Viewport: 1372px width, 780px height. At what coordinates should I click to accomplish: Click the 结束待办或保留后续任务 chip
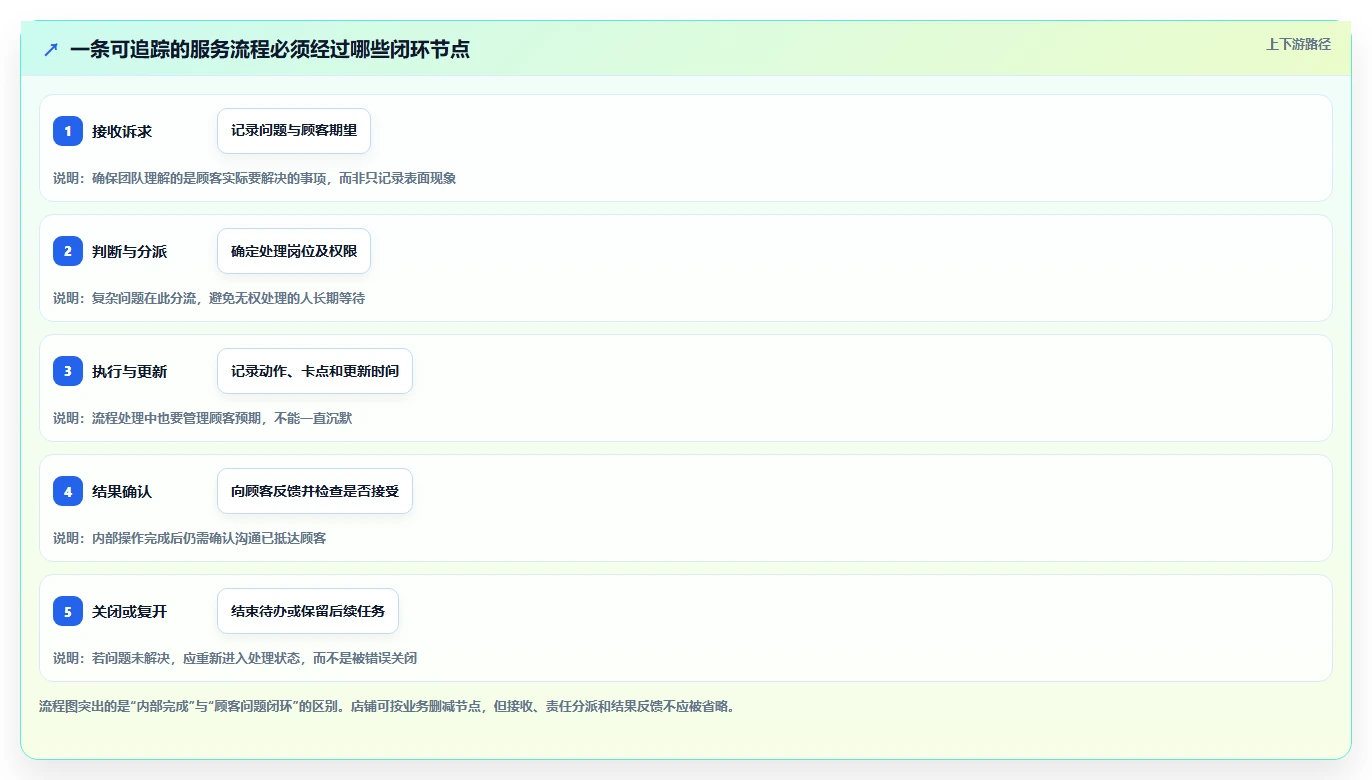308,611
